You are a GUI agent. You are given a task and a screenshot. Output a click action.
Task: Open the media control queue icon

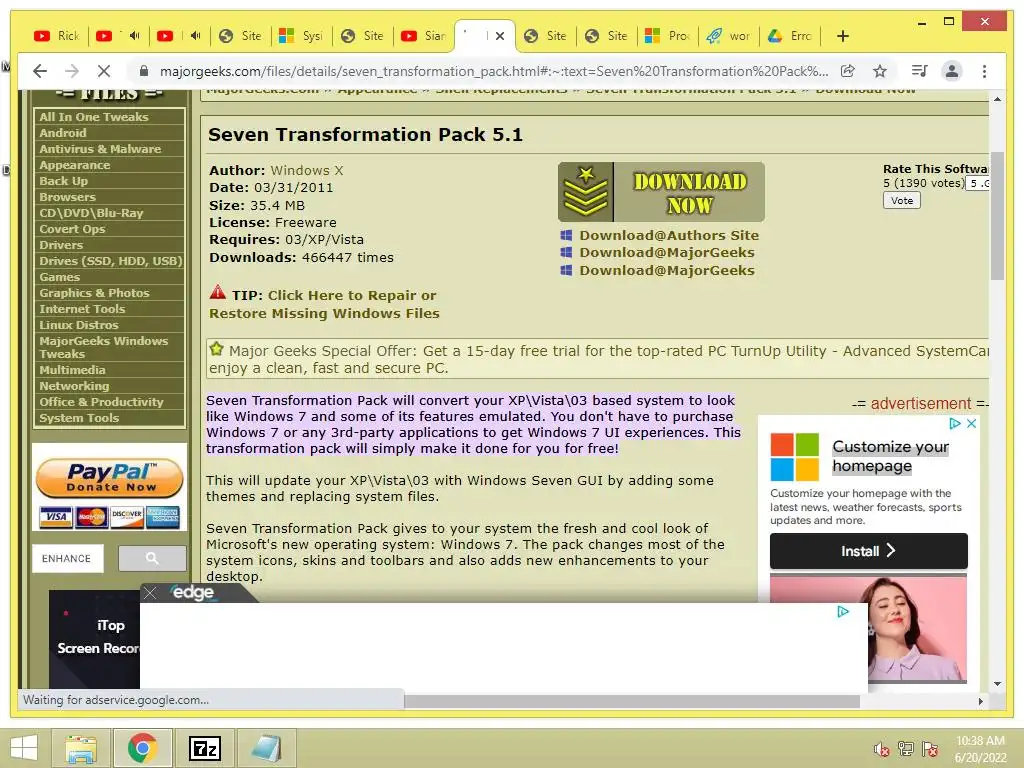pyautogui.click(x=920, y=71)
